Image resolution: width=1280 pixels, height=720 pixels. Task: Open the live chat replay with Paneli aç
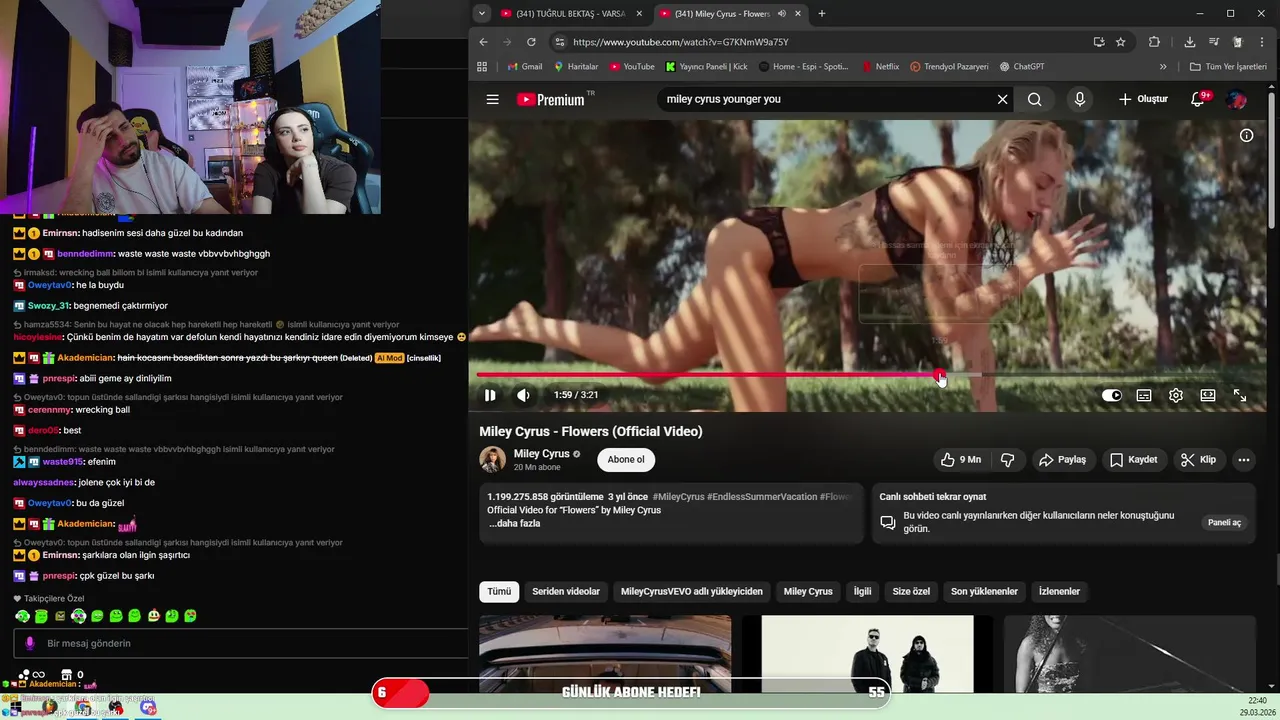coord(1224,523)
